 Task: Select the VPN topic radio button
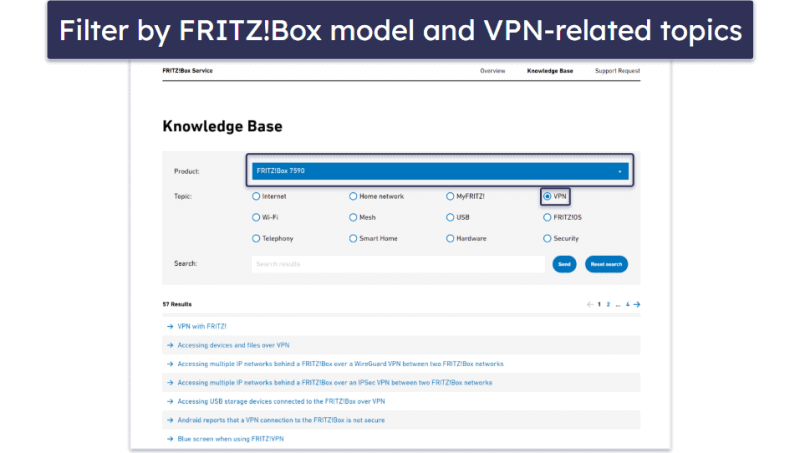547,196
